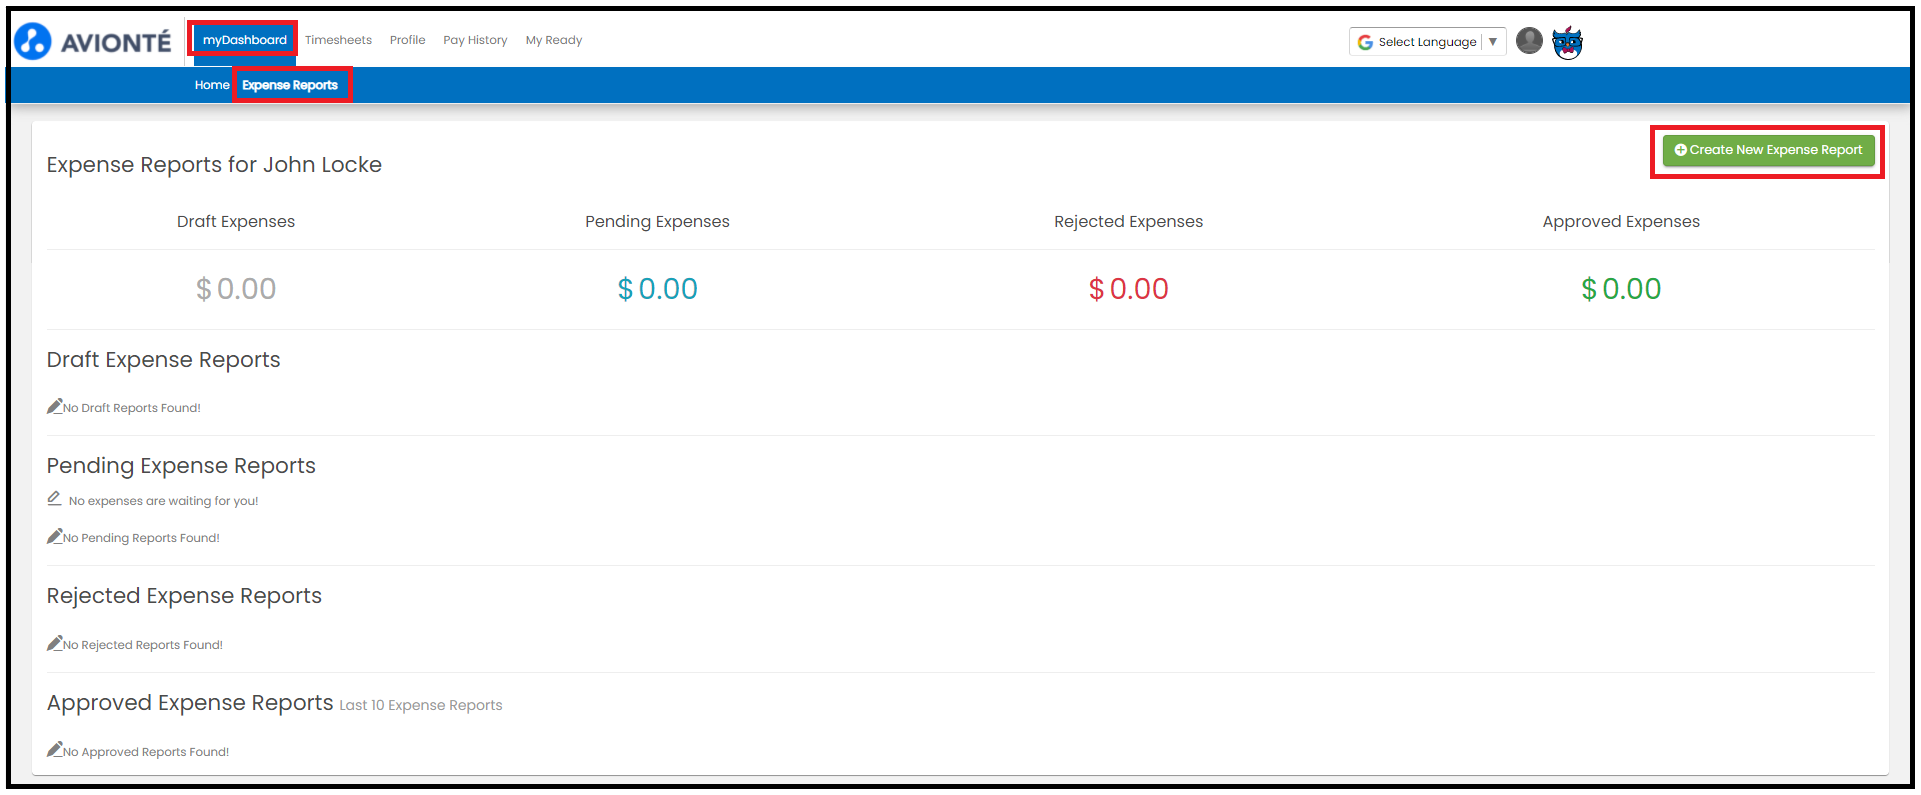1921x795 pixels.
Task: Select Expense Reports in the blue submenu
Action: click(290, 85)
